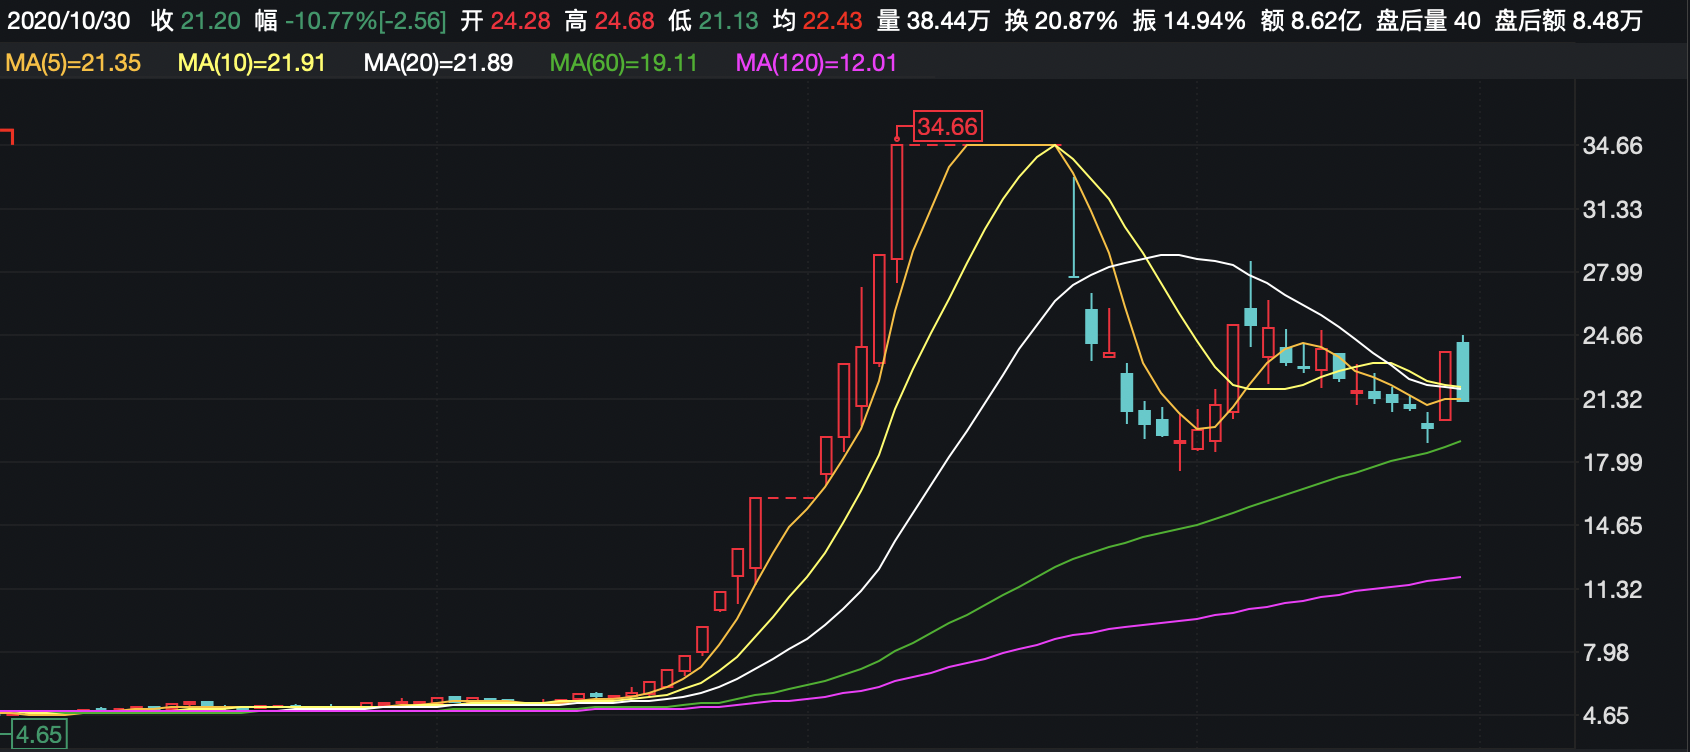Screen dimensions: 1690x752
Task: Click the 31.33 price axis label
Action: tap(1612, 209)
